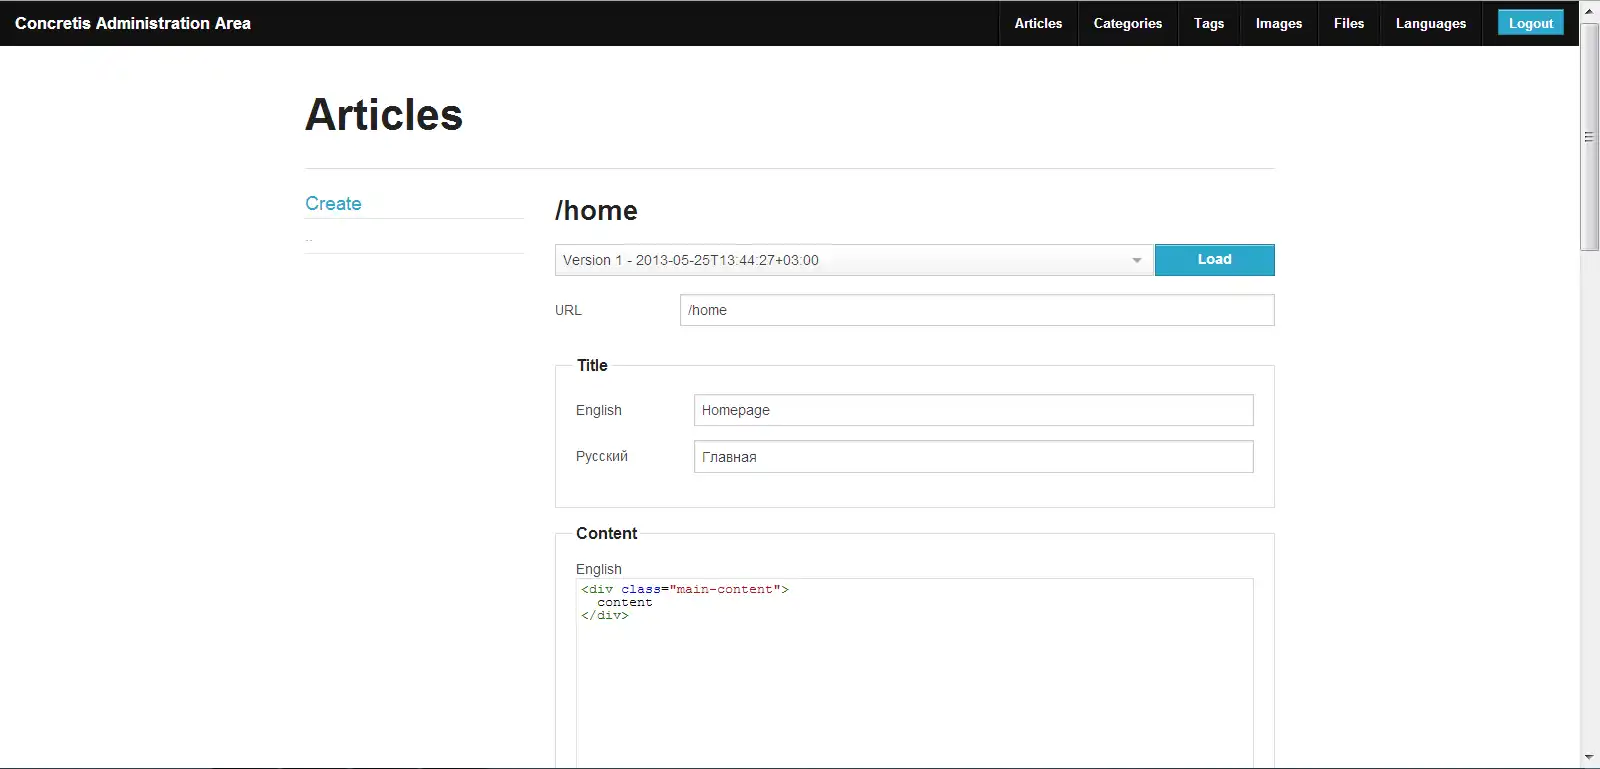This screenshot has height=769, width=1600.
Task: Click the scrollbar up arrow
Action: 1589,11
